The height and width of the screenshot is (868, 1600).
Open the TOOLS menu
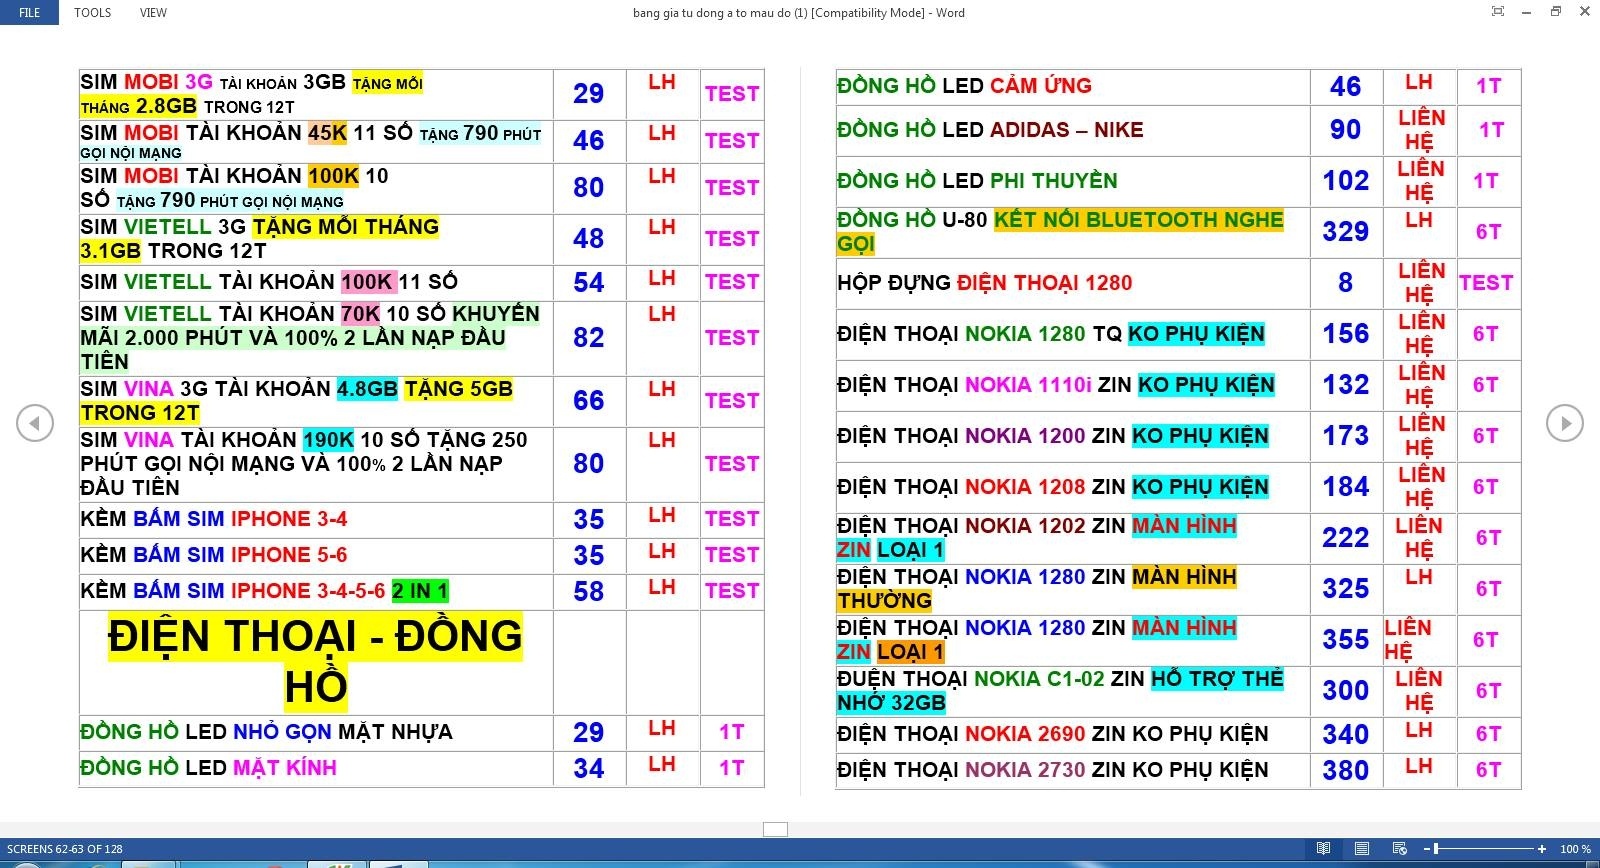tap(92, 13)
